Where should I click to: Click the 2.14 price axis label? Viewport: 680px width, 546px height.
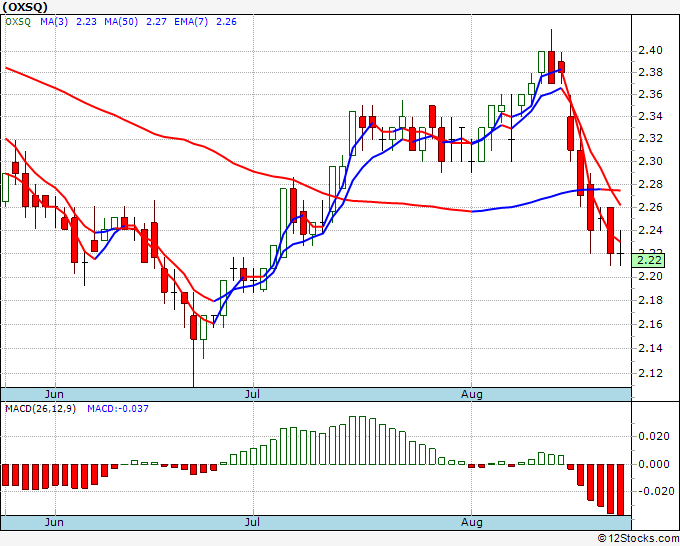(651, 348)
